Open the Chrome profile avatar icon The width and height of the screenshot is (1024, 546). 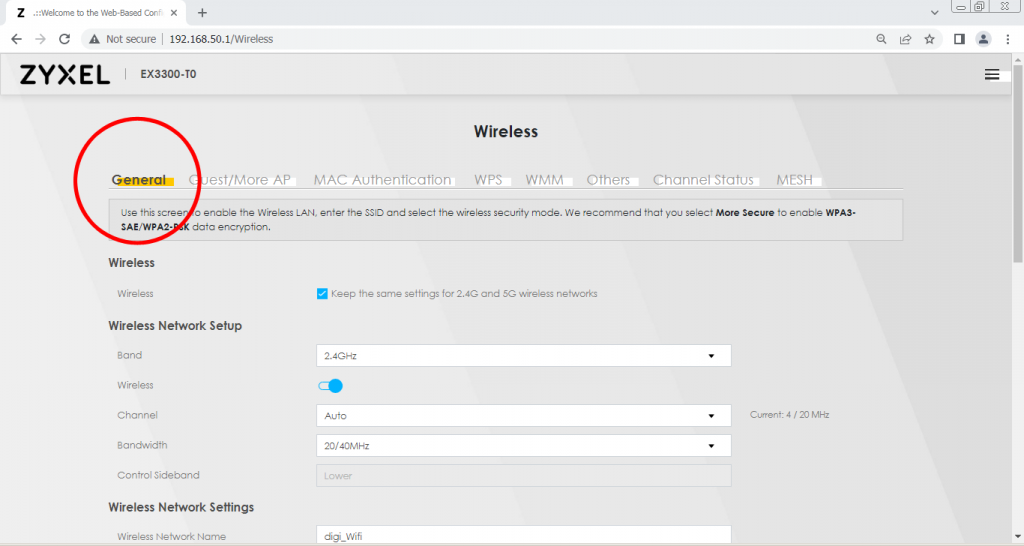tap(983, 39)
